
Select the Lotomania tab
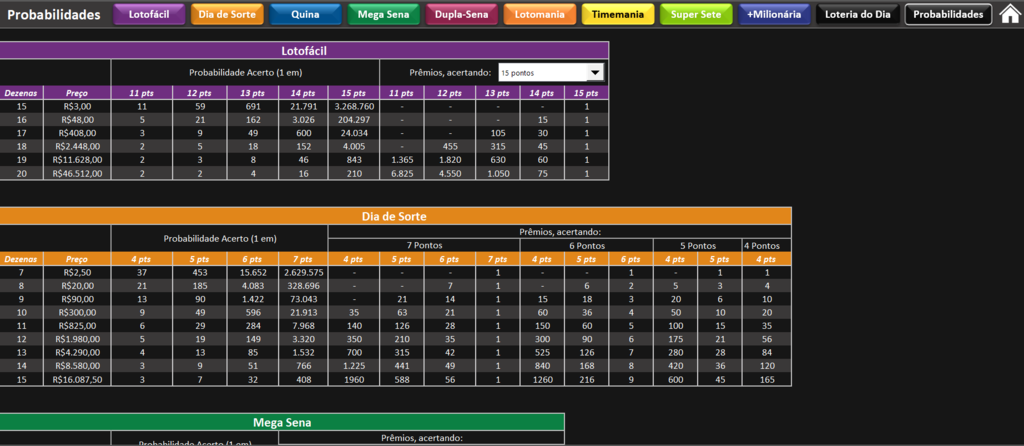[x=540, y=14]
